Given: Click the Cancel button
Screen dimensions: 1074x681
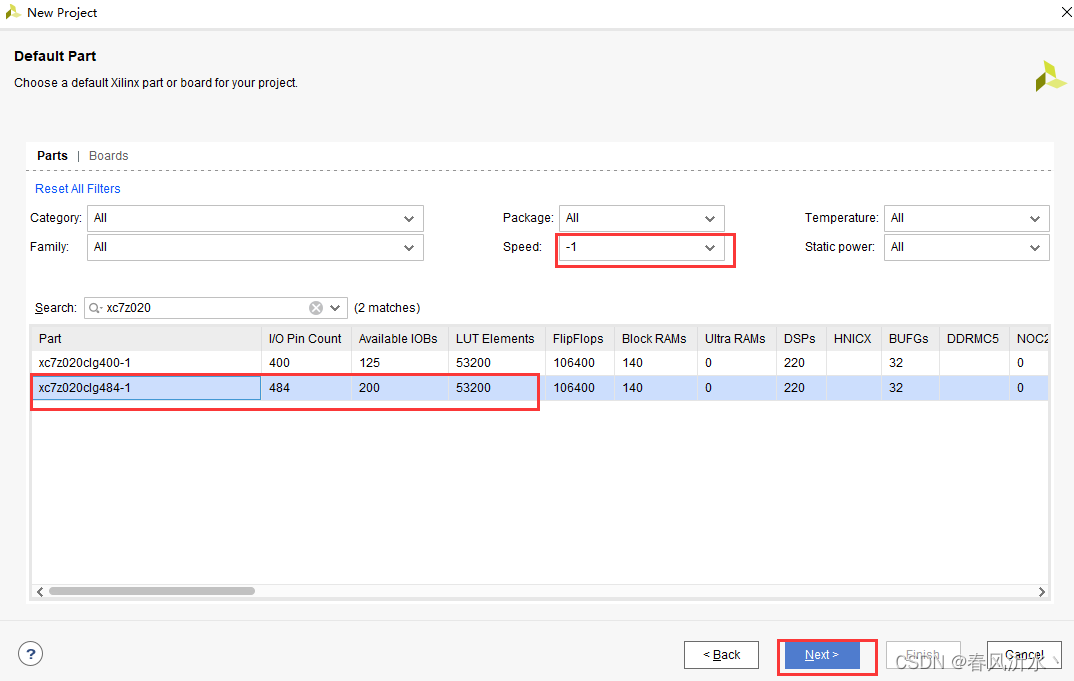Looking at the screenshot, I should click(1024, 655).
